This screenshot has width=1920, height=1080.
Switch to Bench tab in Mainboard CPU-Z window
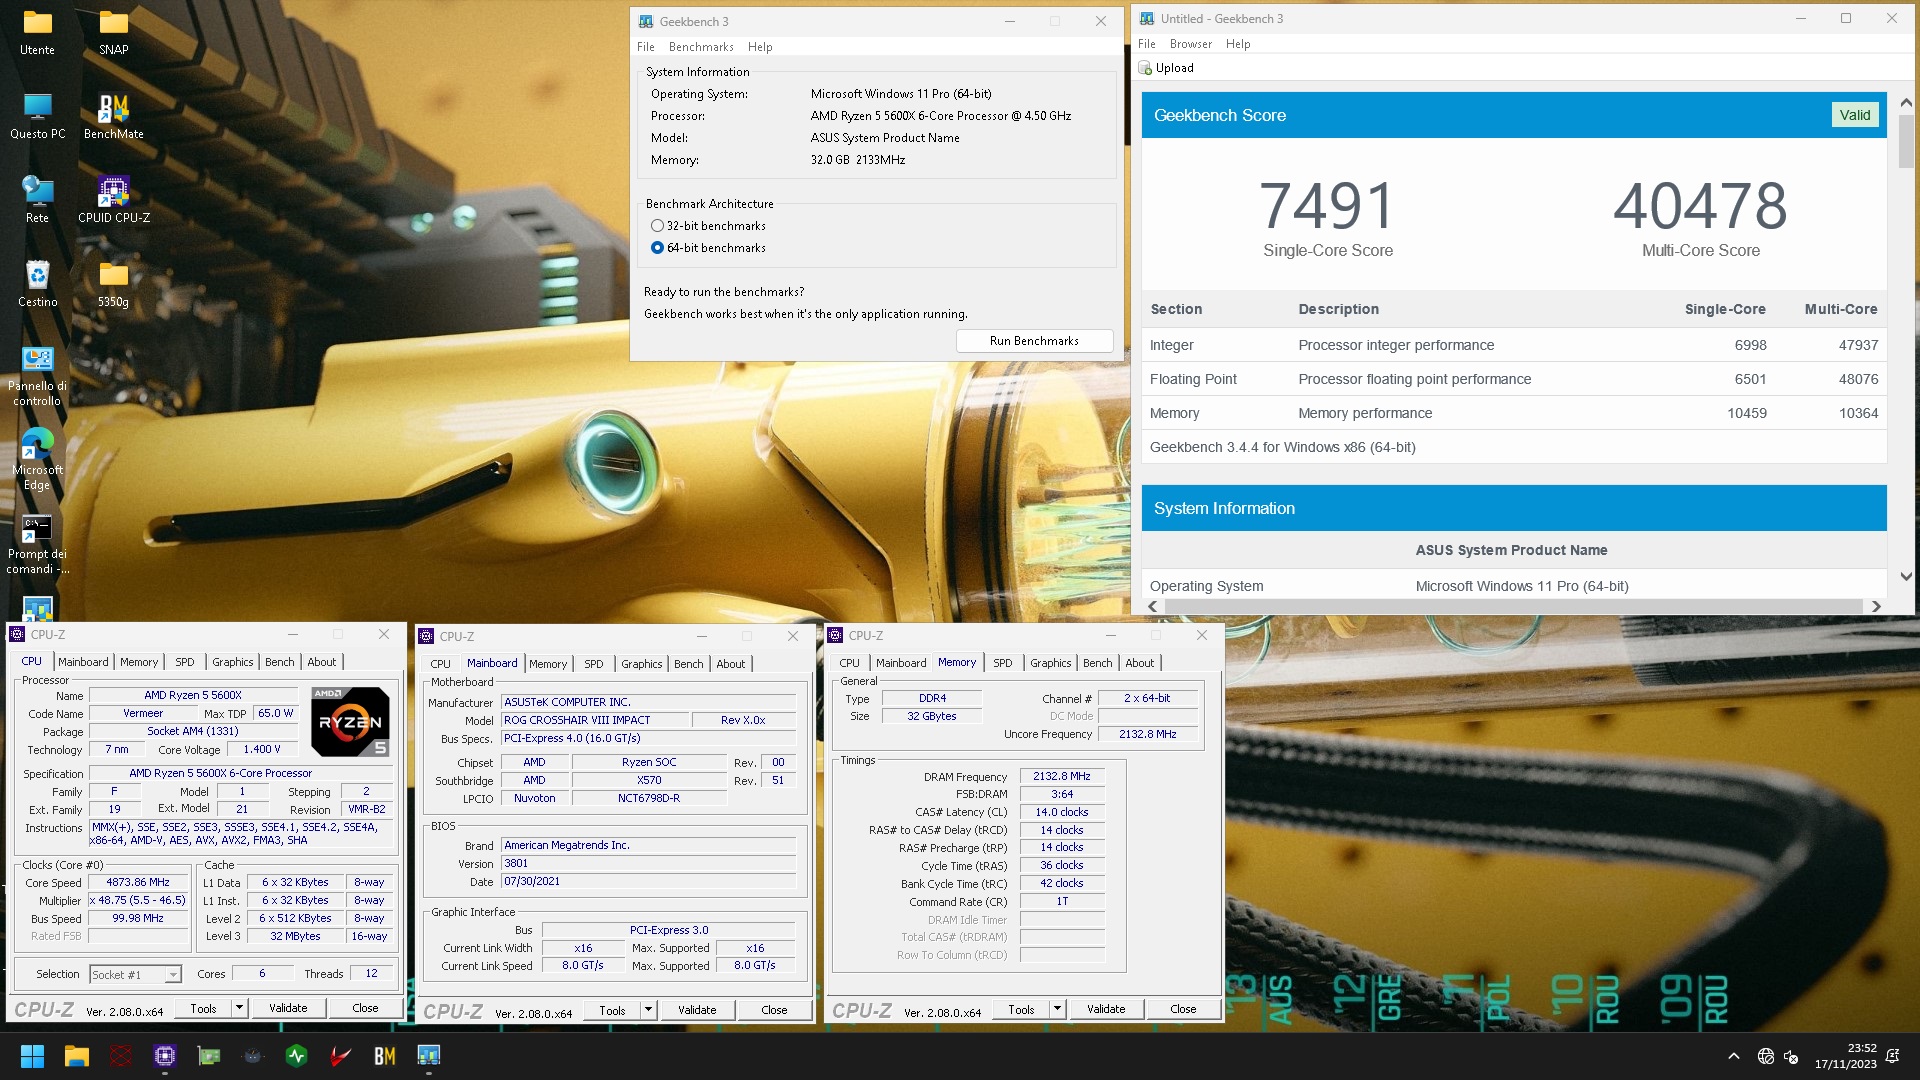coord(688,664)
